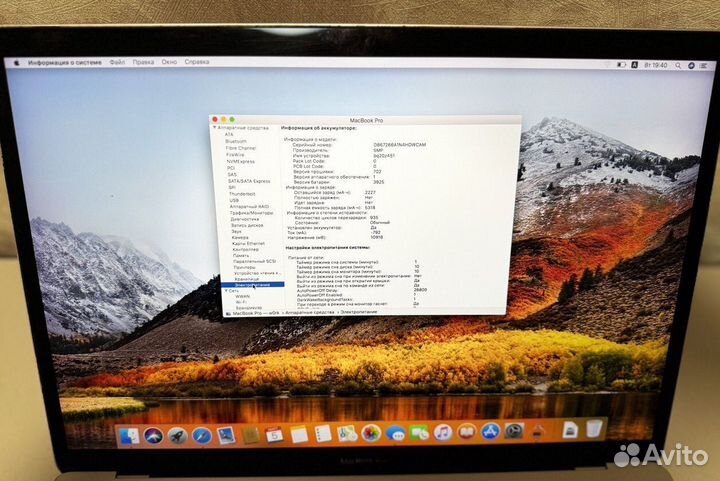Select SPI in the sidebar
This screenshot has width=720, height=481.
click(x=232, y=187)
